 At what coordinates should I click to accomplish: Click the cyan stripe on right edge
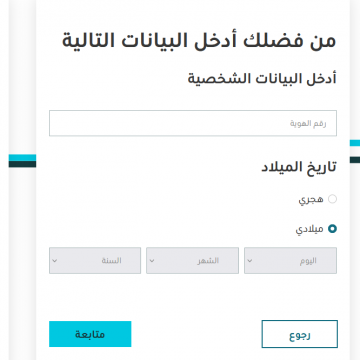[x=355, y=143]
